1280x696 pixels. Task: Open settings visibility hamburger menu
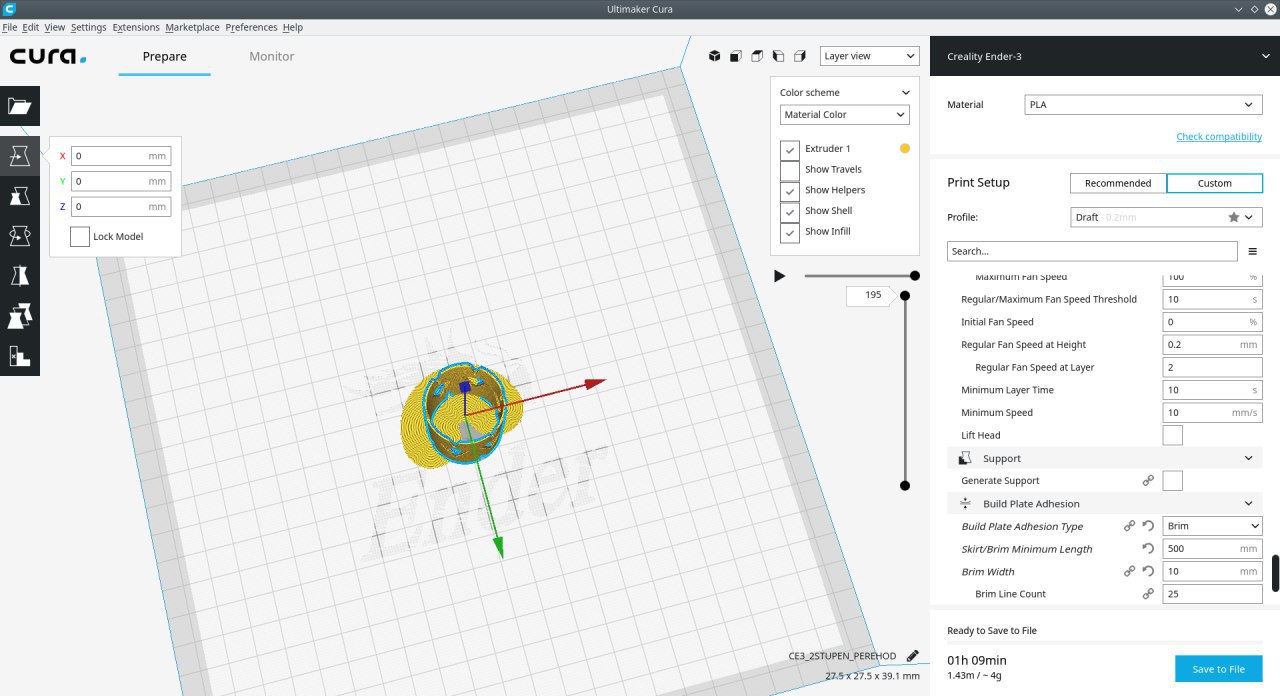1252,251
